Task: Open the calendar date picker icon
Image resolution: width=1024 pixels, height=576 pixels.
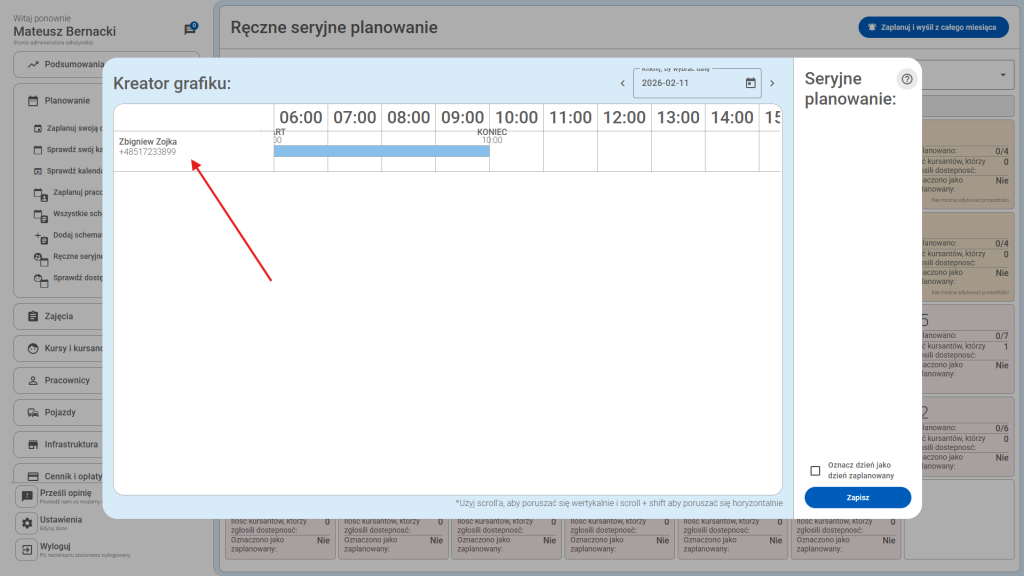Action: [x=750, y=83]
